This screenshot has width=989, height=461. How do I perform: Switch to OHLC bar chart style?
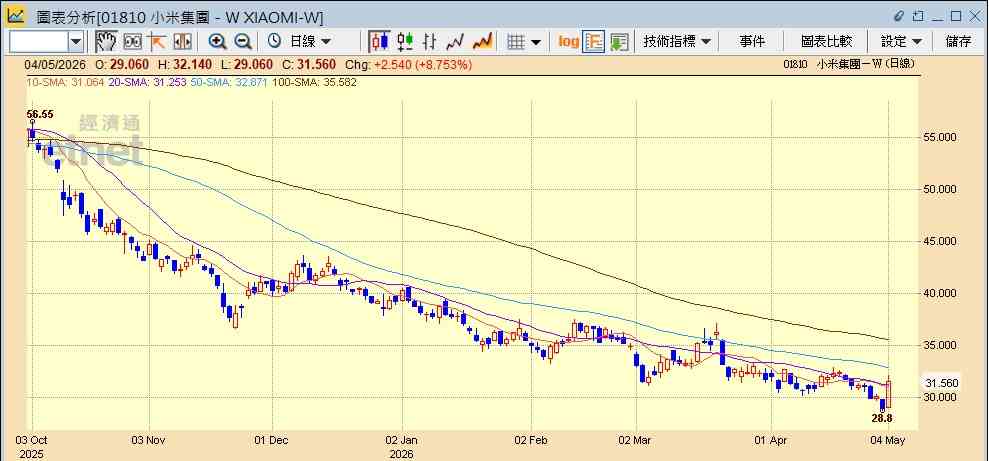[x=430, y=42]
